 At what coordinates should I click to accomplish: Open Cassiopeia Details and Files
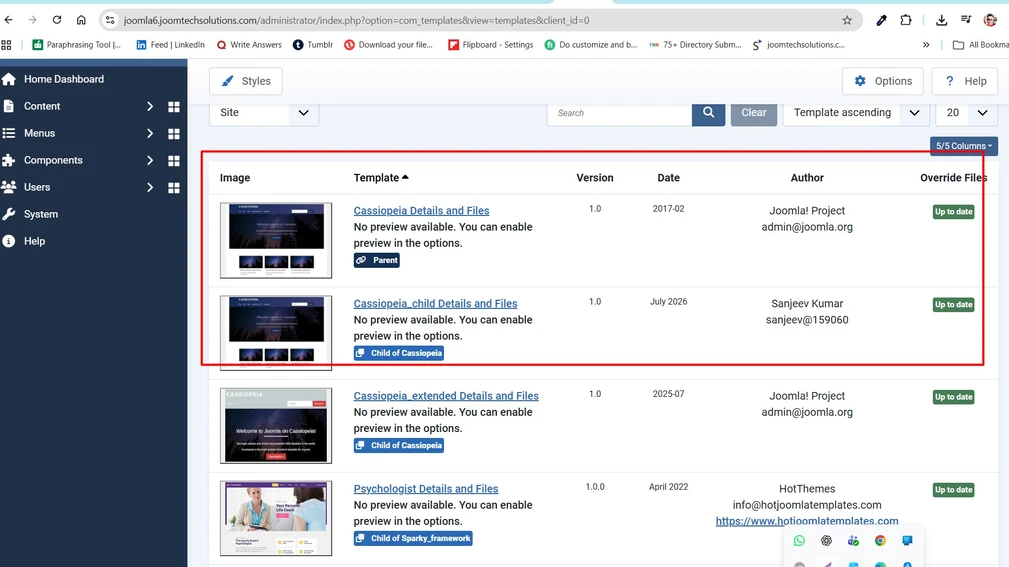coord(421,210)
